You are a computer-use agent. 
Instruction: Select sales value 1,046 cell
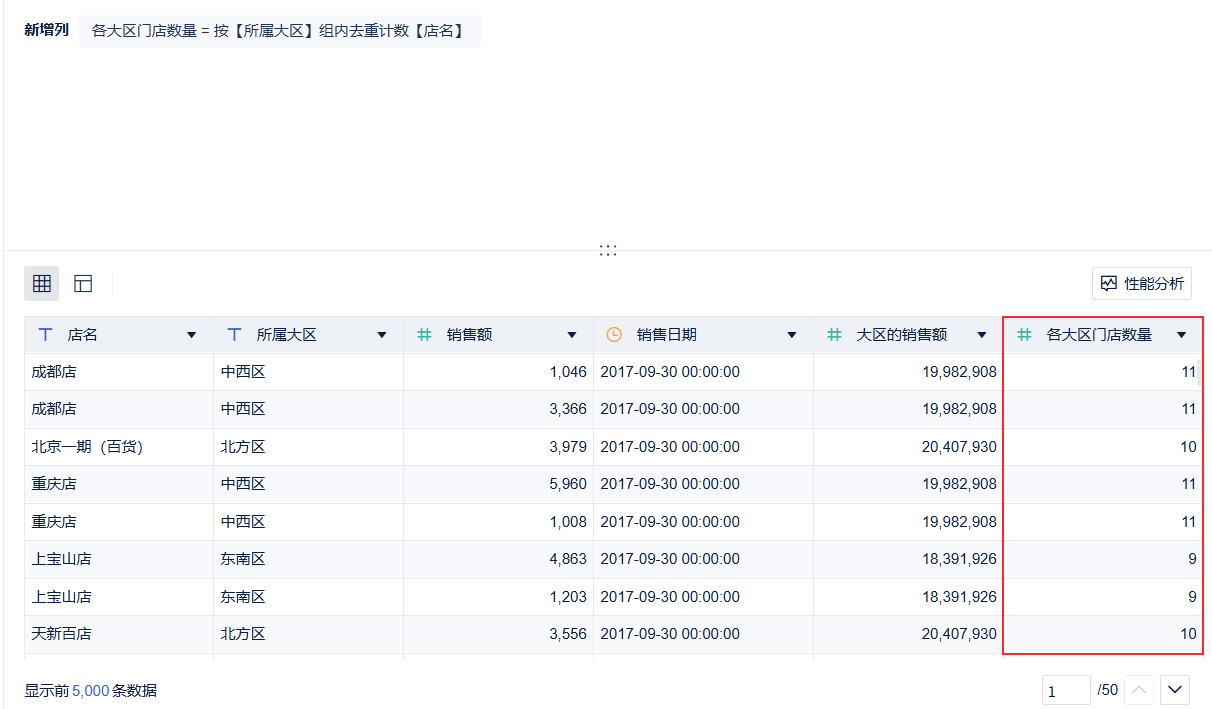tap(498, 372)
